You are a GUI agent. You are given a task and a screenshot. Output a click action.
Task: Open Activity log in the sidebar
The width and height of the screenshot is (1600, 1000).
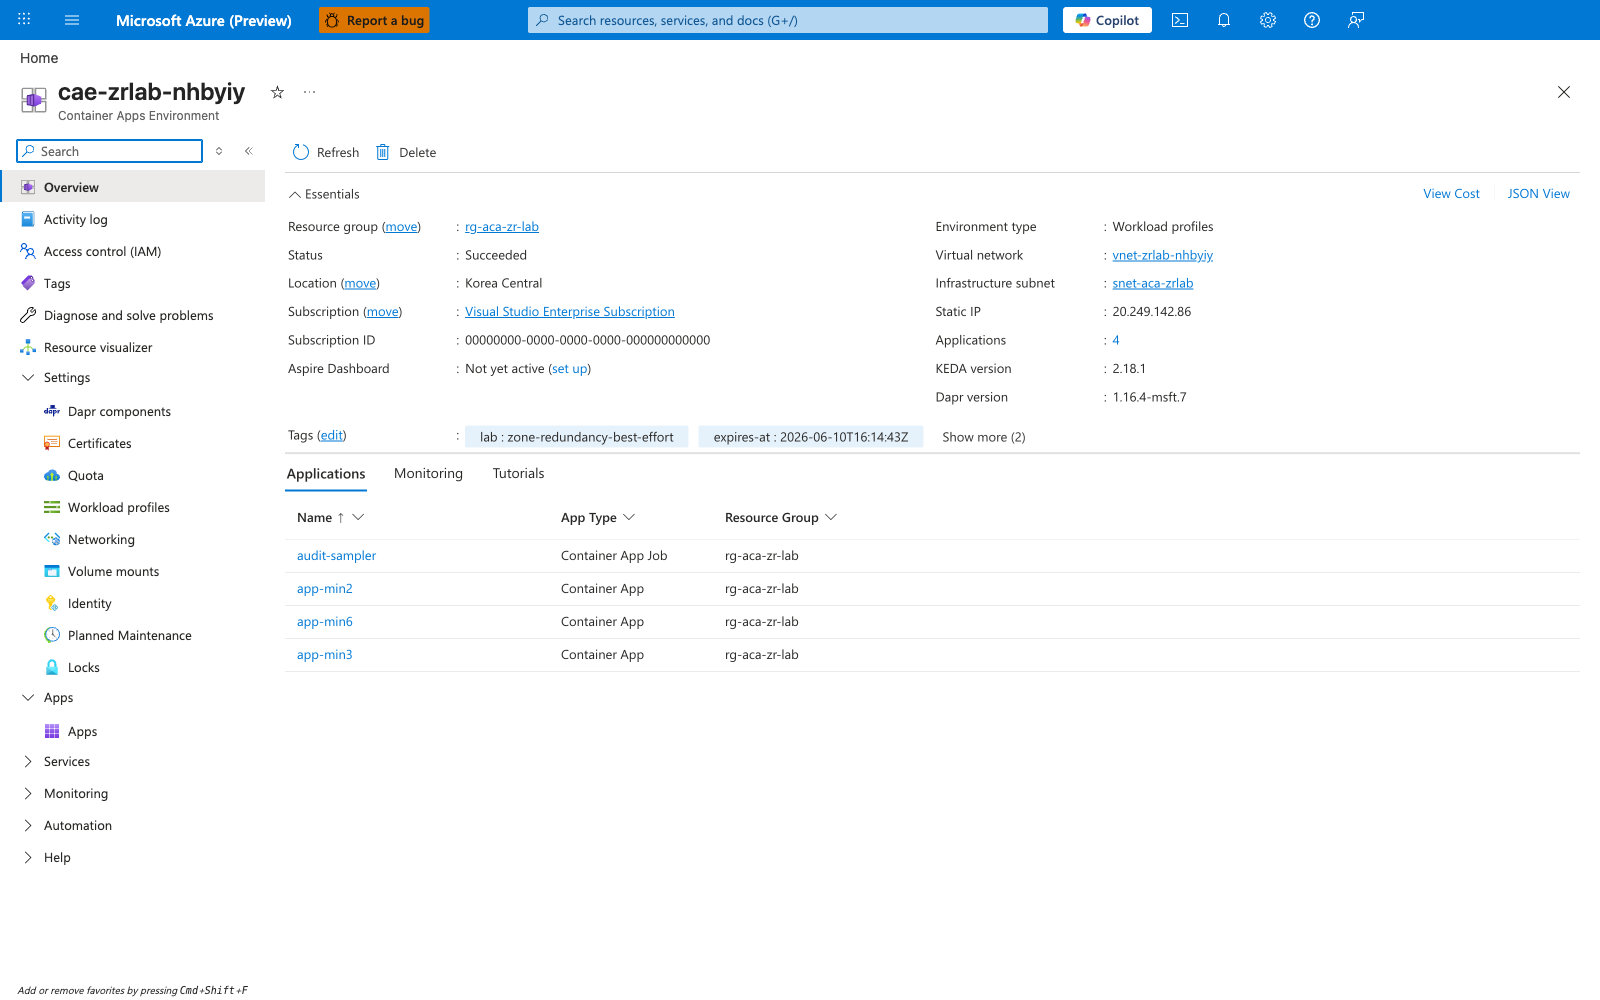pyautogui.click(x=76, y=220)
